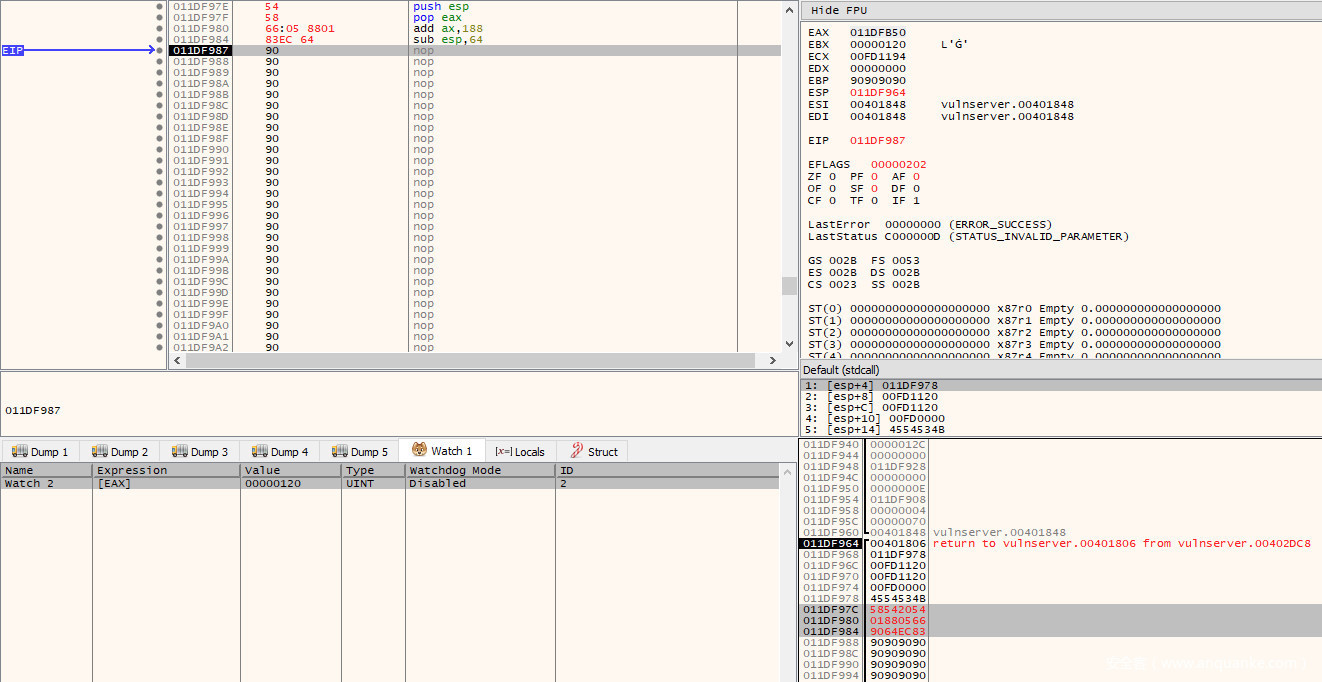The image size is (1322, 682).
Task: Toggle breakpoint bullet at push esp line
Action: 160,7
